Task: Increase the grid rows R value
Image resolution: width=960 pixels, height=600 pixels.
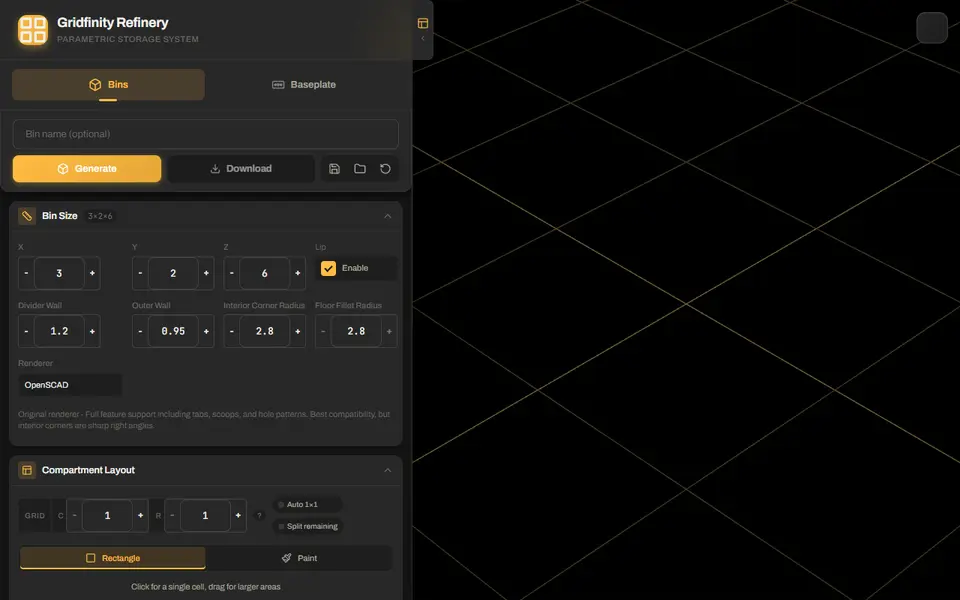Action: click(238, 516)
